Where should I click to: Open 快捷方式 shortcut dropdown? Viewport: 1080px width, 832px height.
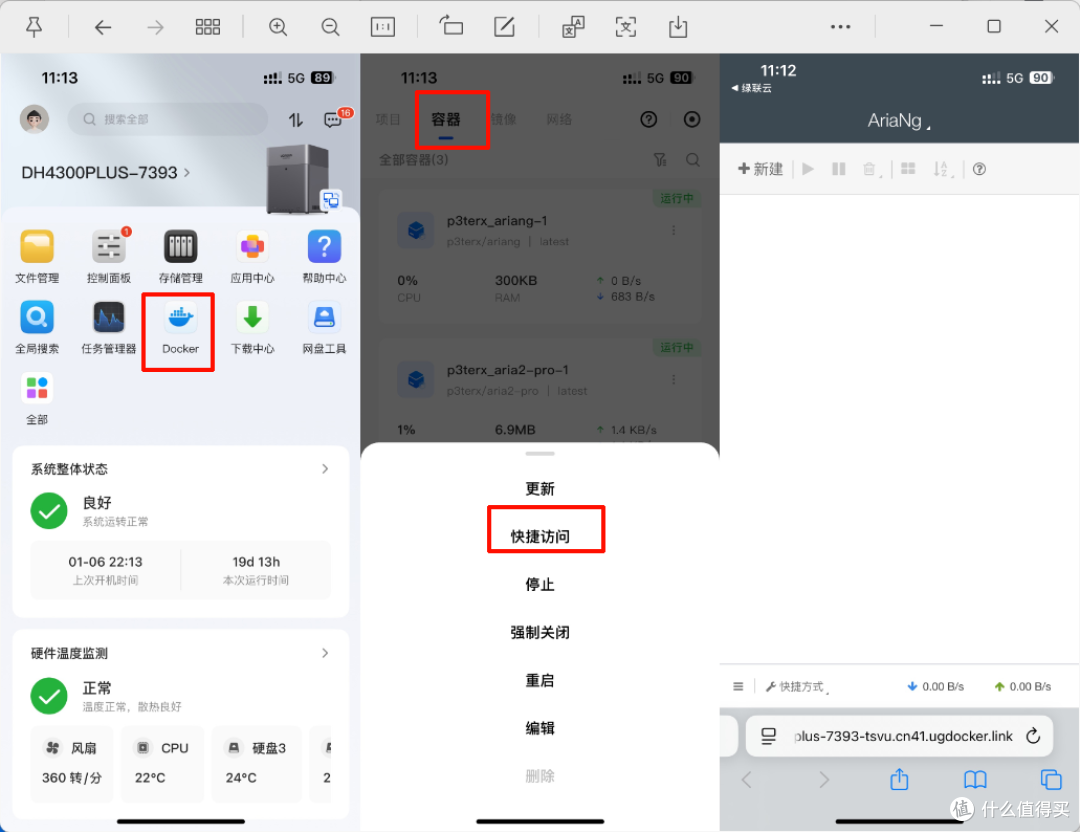[x=797, y=687]
